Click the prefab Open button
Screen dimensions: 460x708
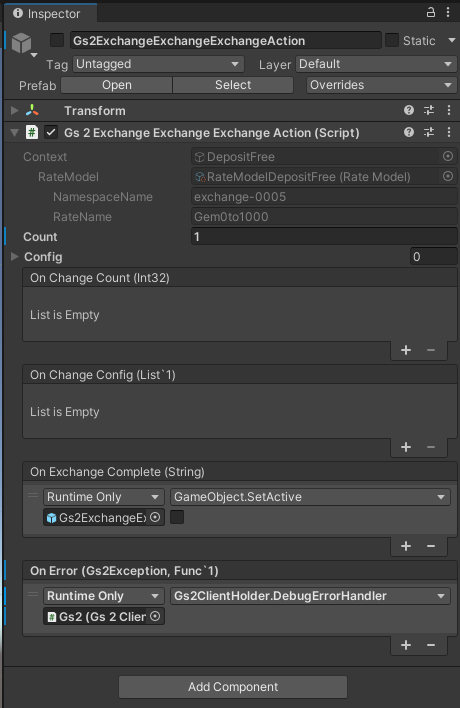point(116,85)
